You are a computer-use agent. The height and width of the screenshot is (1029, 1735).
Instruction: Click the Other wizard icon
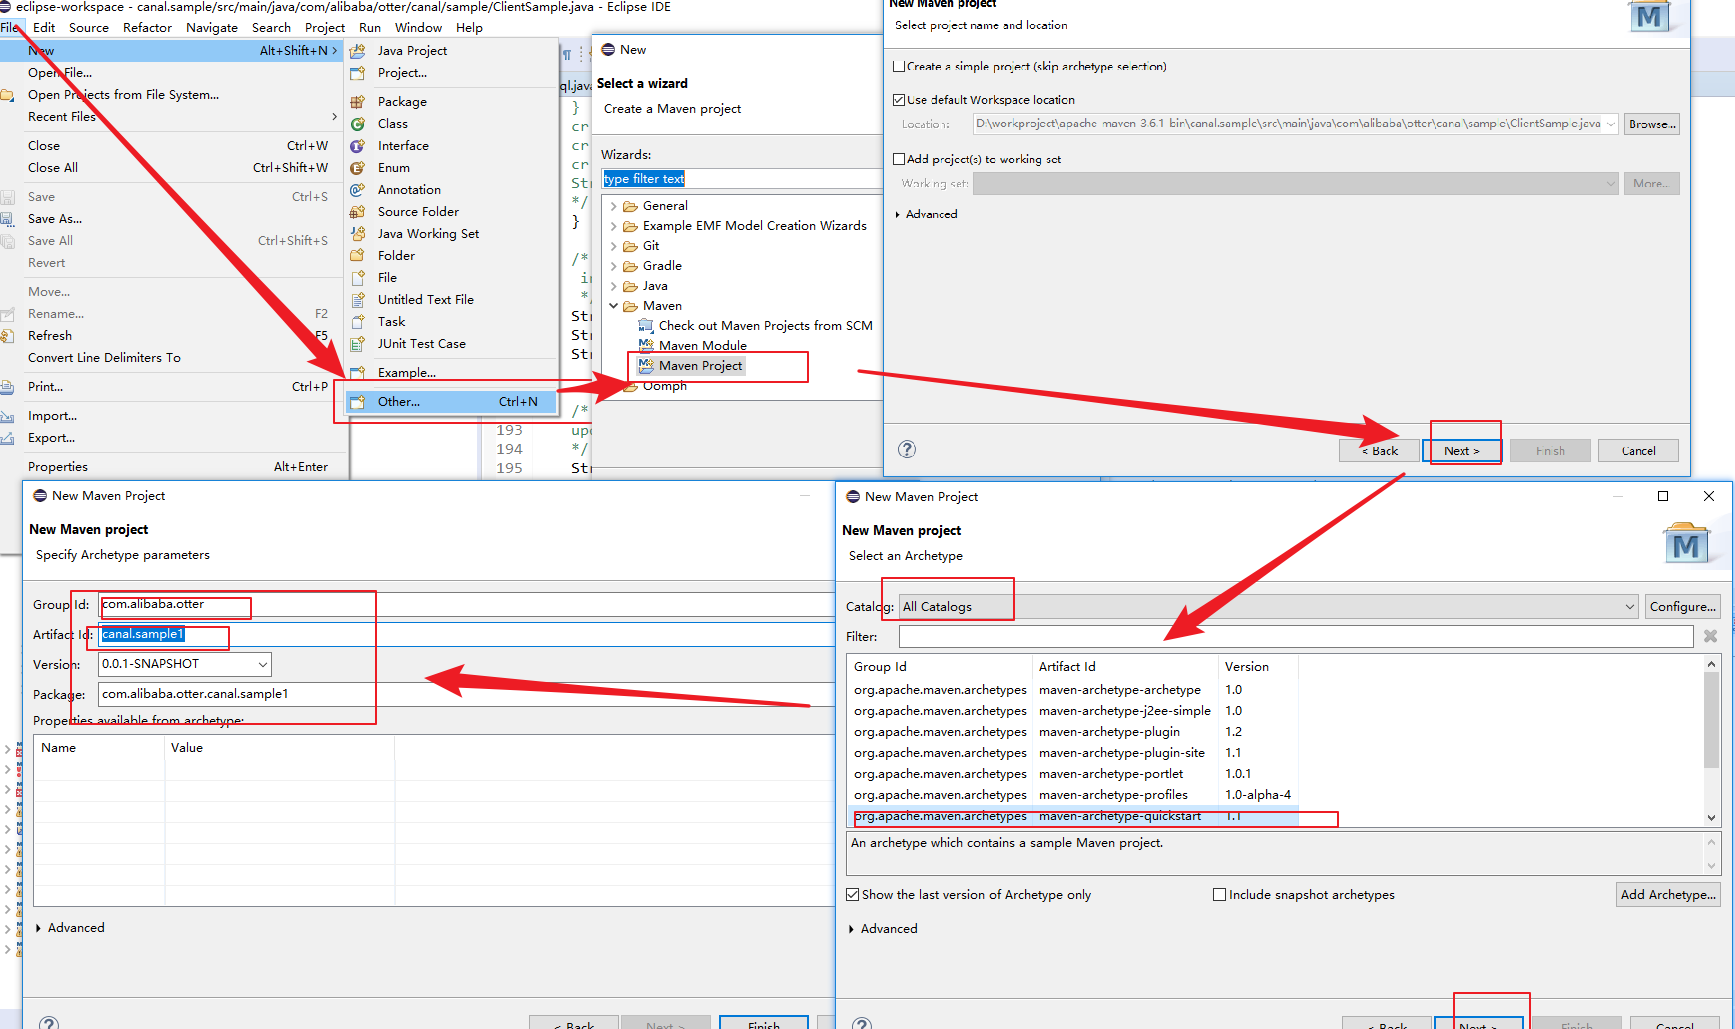pyautogui.click(x=358, y=401)
